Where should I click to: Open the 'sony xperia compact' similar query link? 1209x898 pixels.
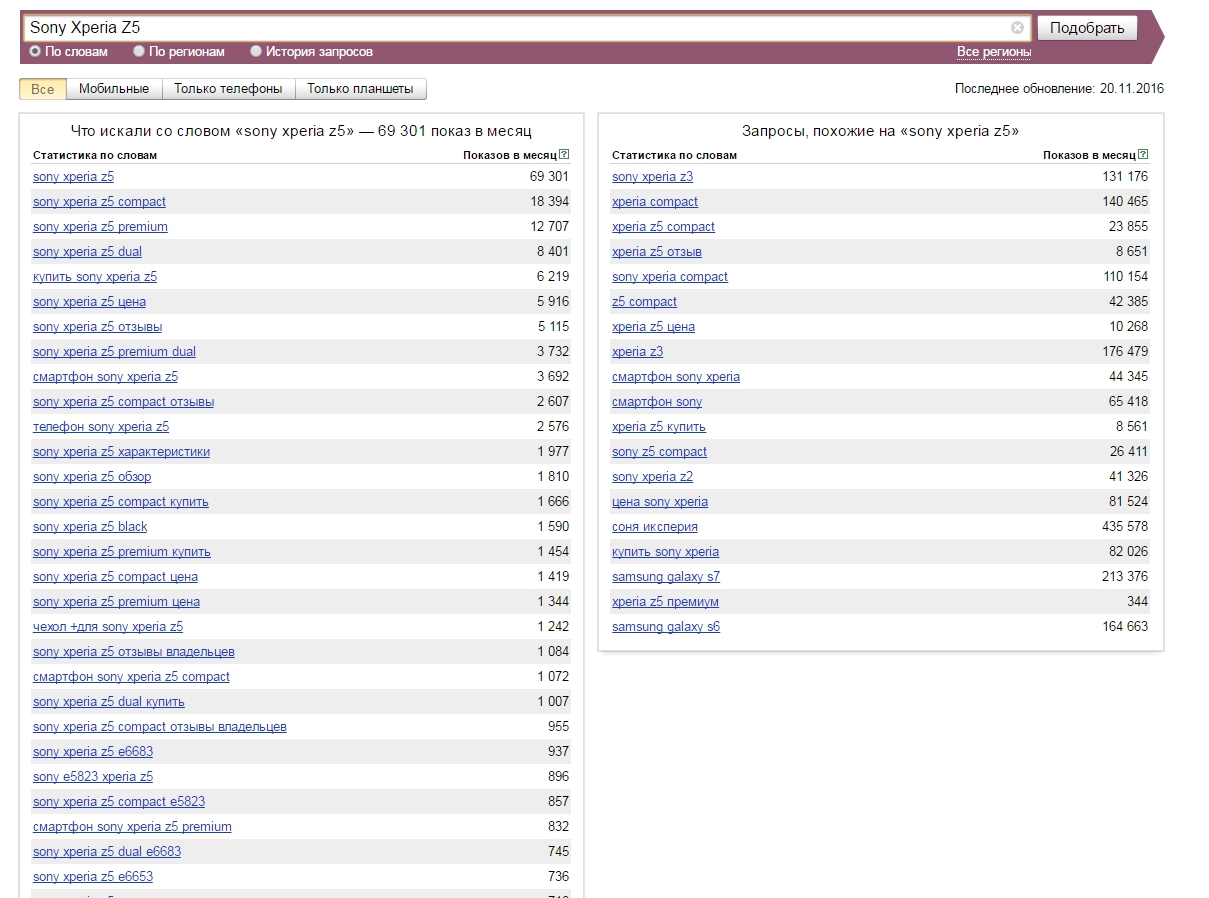point(670,277)
